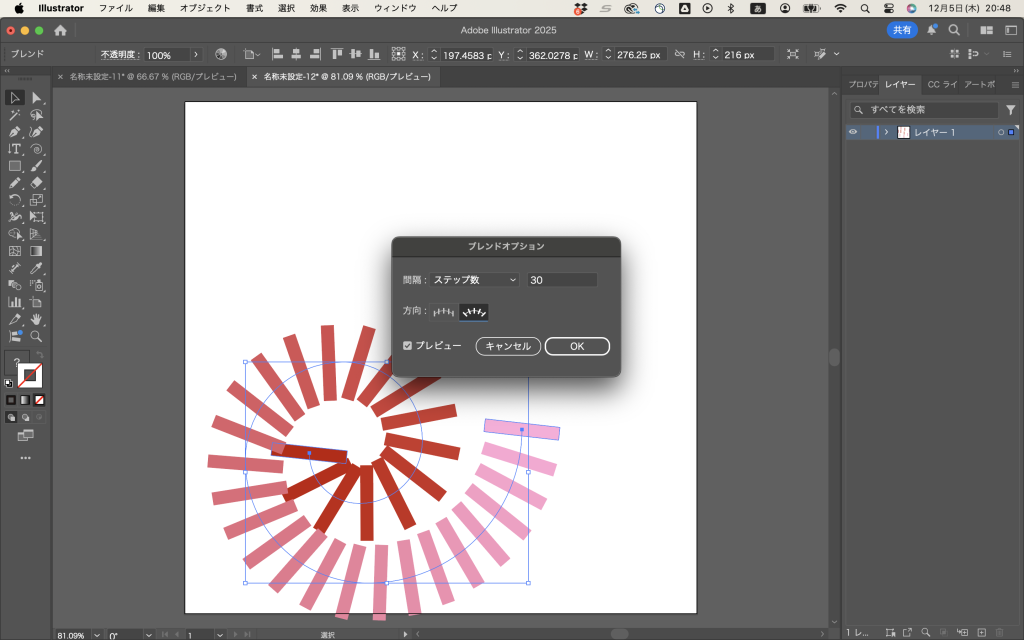
Task: Select the Zoom tool in toolbar
Action: (37, 336)
